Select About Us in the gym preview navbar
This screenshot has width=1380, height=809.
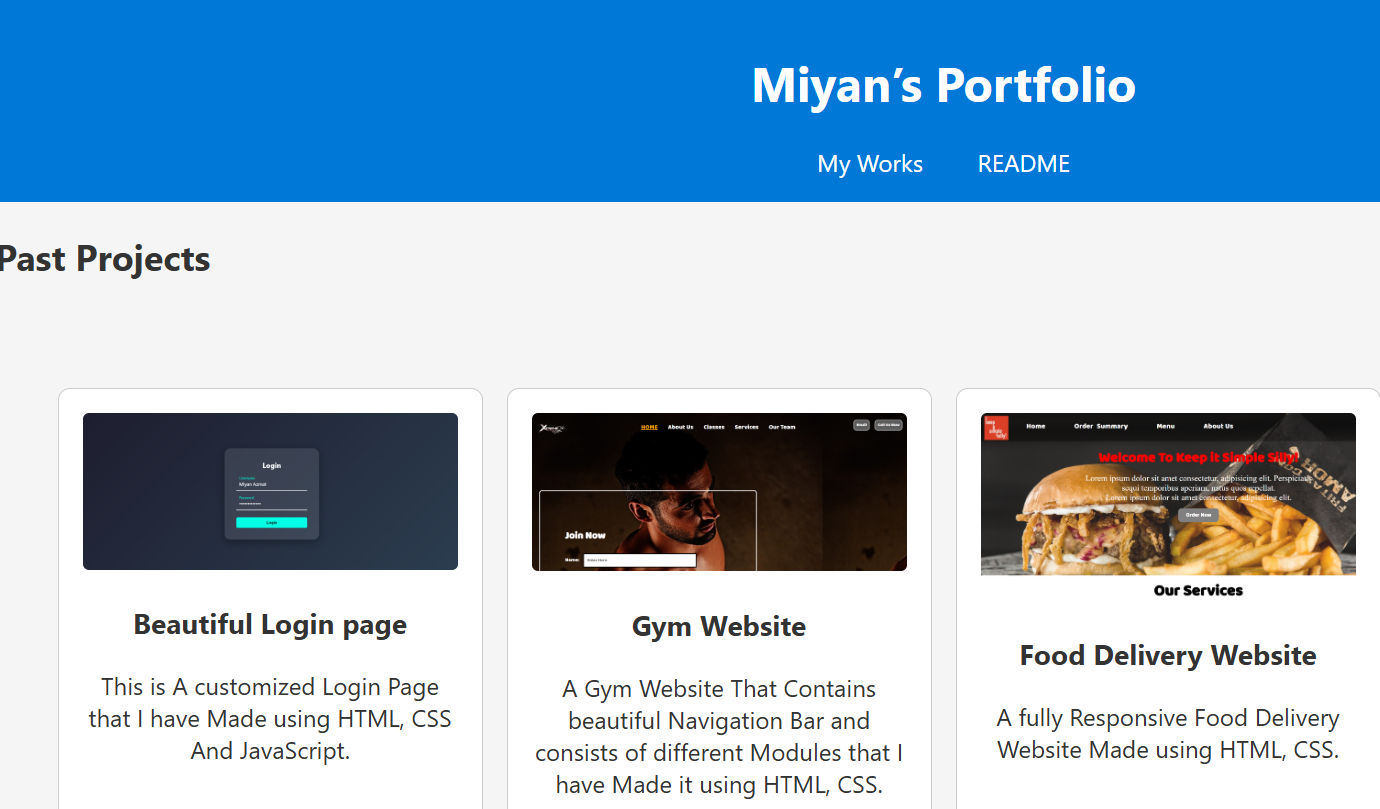click(x=680, y=427)
